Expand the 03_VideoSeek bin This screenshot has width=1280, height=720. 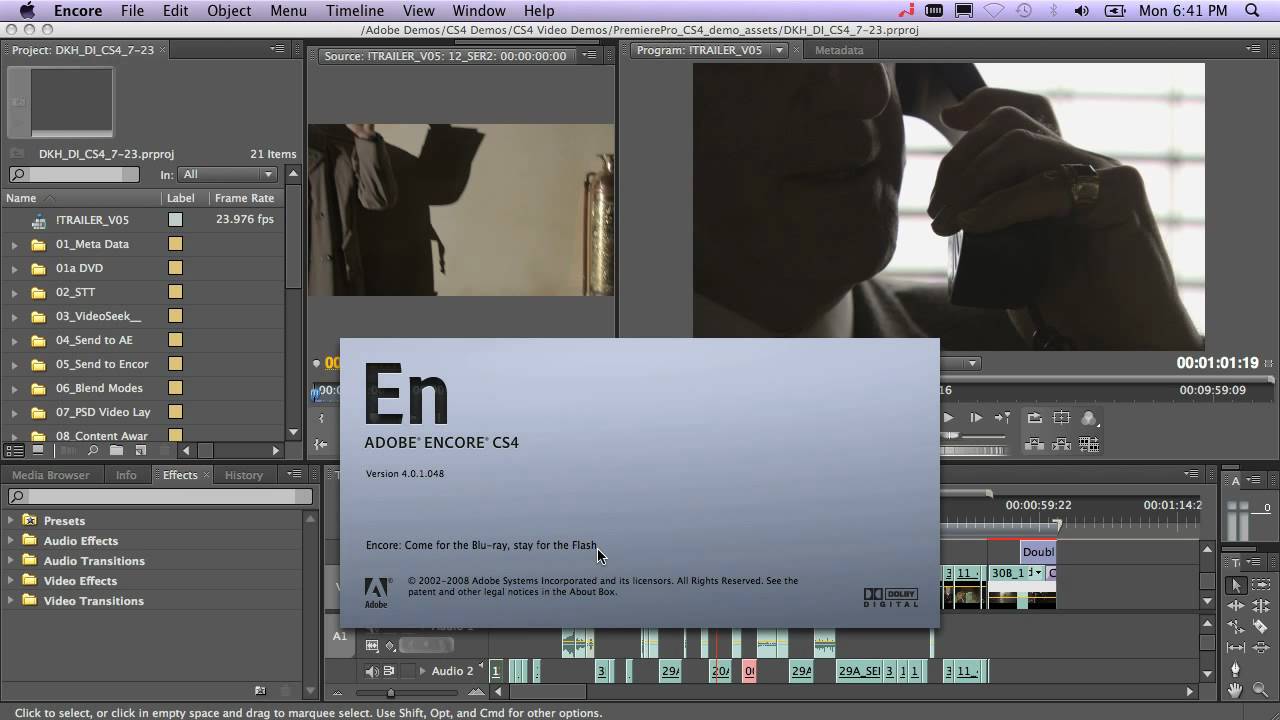point(14,316)
